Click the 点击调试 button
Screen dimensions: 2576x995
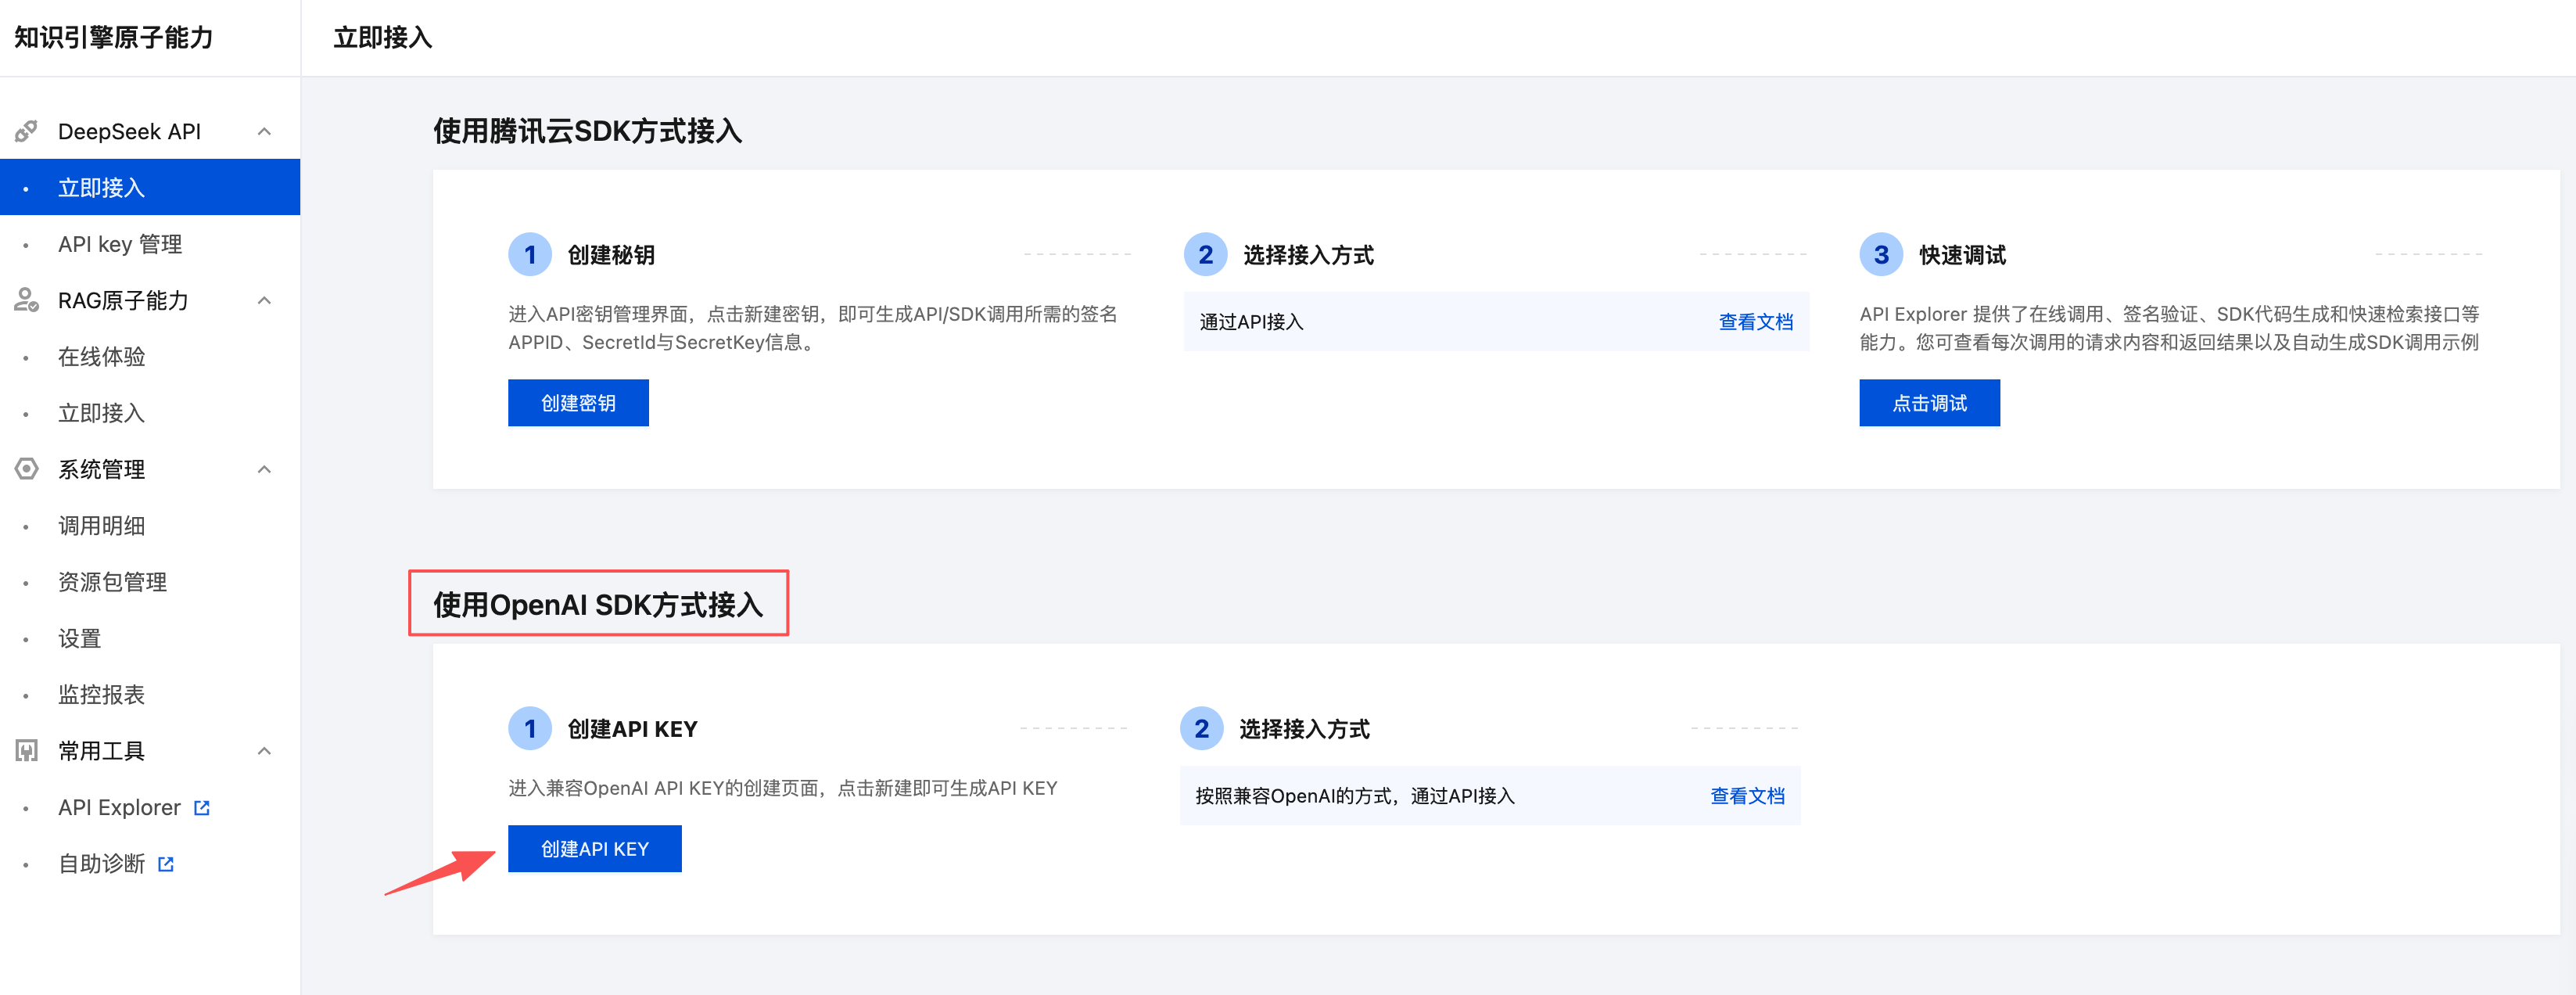click(x=1929, y=402)
